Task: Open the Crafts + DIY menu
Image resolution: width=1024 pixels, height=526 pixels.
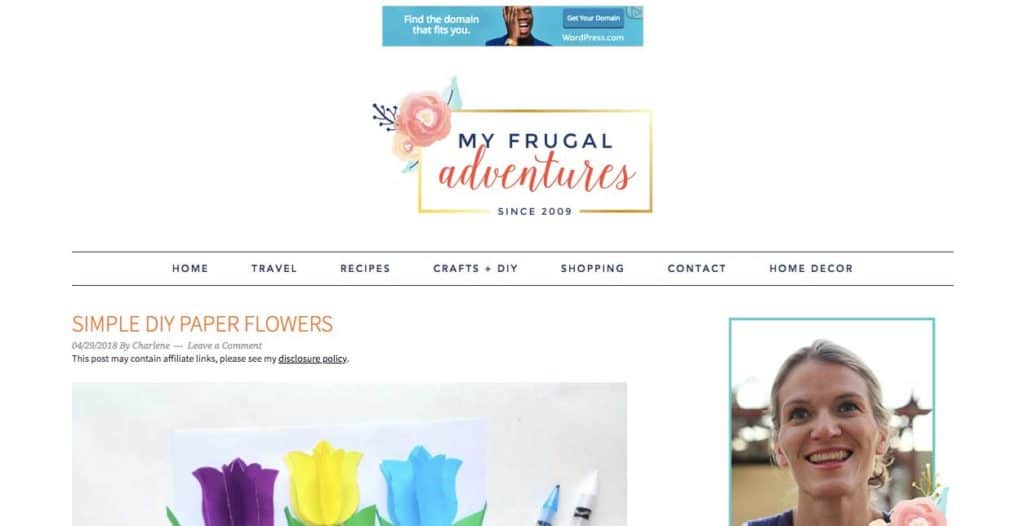Action: 475,269
